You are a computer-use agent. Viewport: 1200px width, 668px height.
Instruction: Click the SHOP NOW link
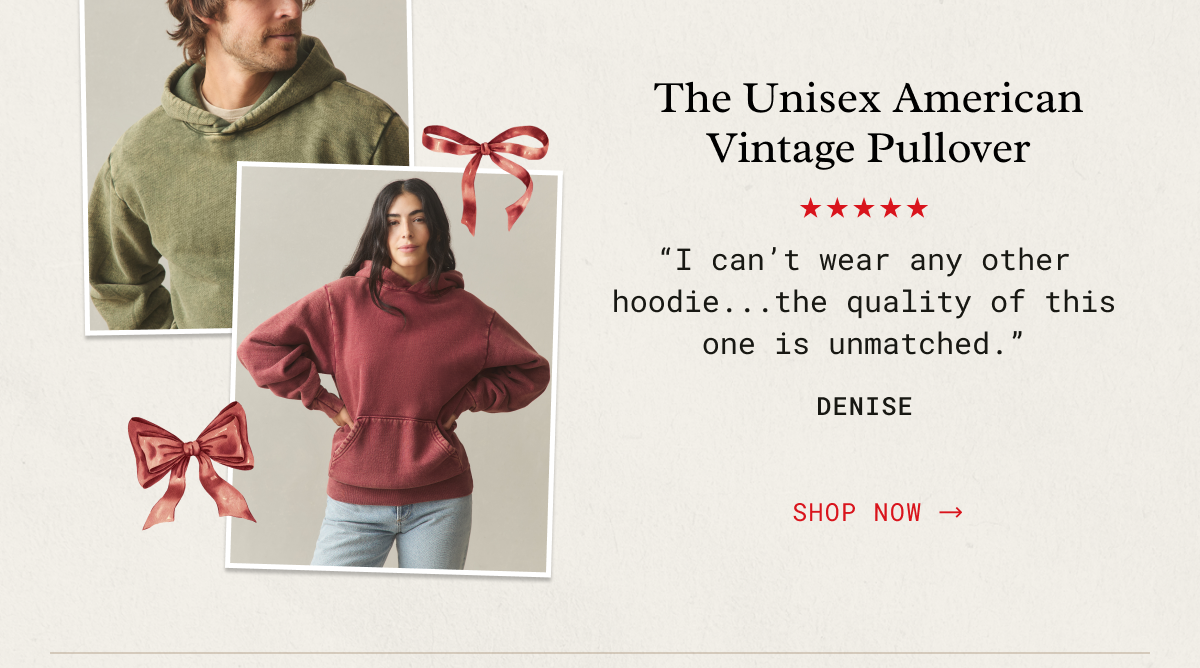[x=877, y=513]
